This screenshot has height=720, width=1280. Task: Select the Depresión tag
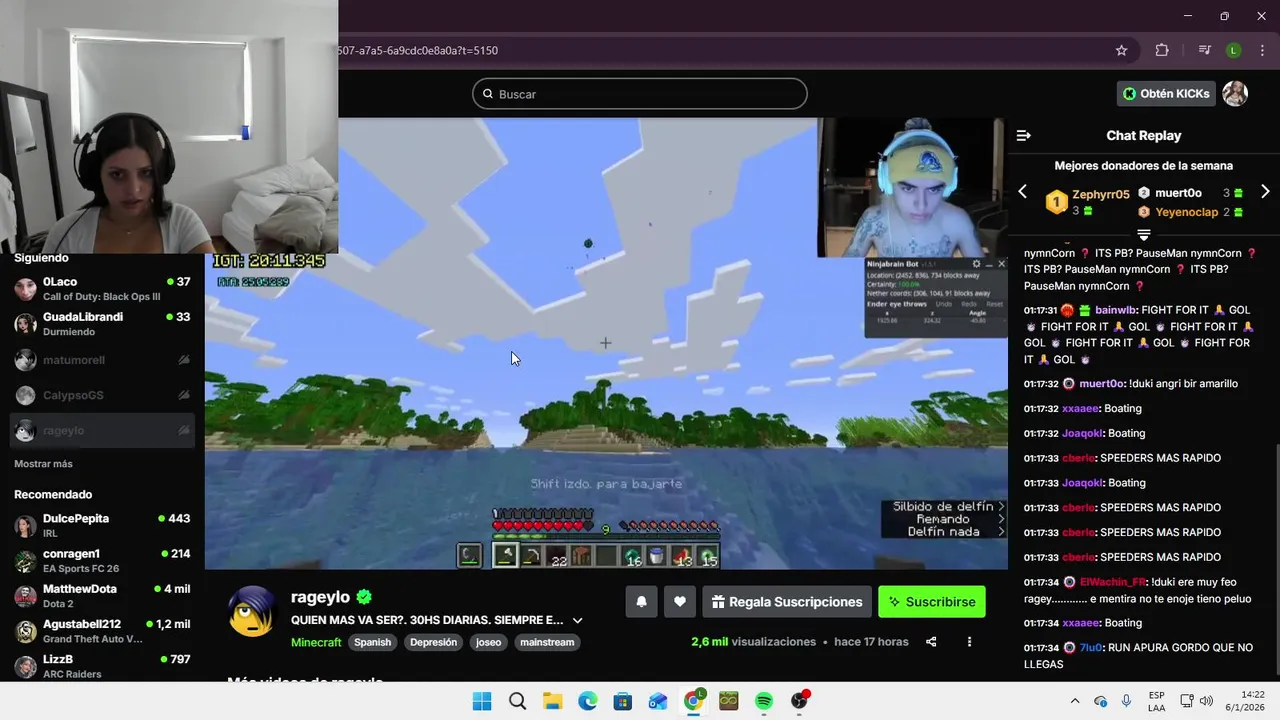tap(433, 642)
